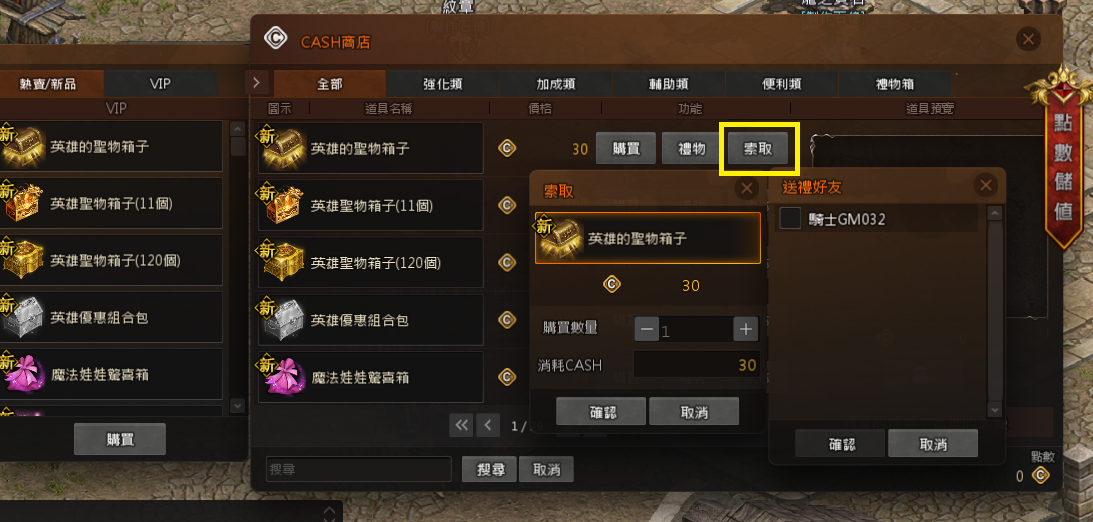Screen dimensions: 1093x522
Task: Go to previous page with left arrow
Action: [x=488, y=424]
